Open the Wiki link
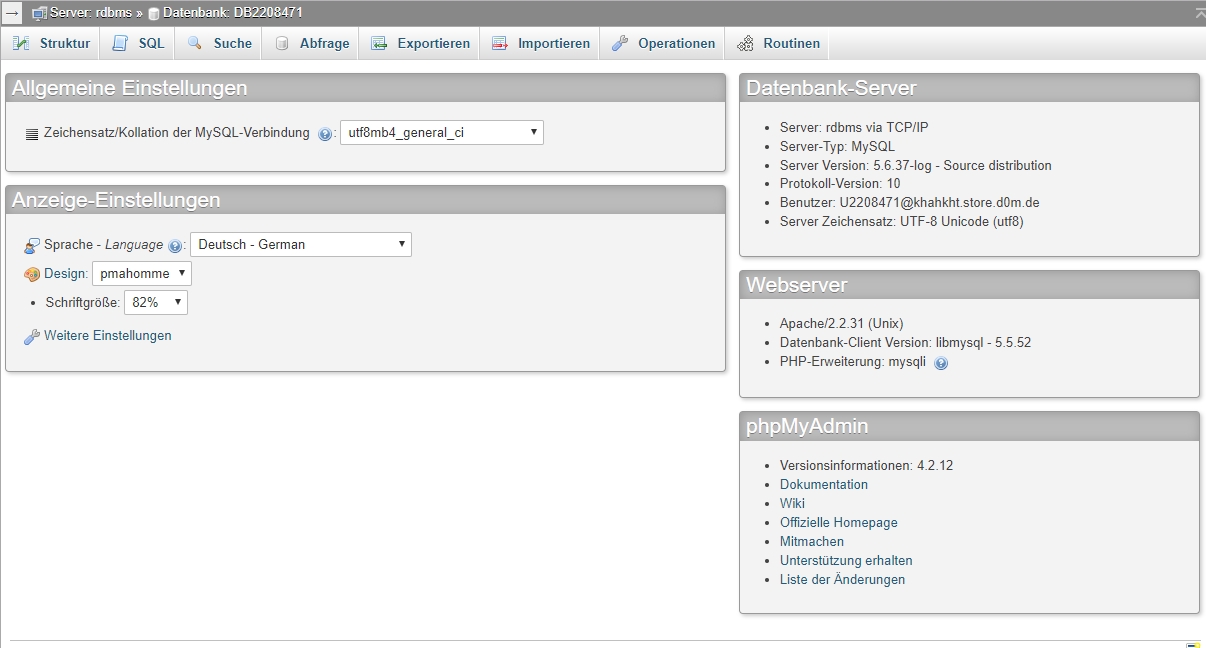The width and height of the screenshot is (1206, 648). point(792,503)
